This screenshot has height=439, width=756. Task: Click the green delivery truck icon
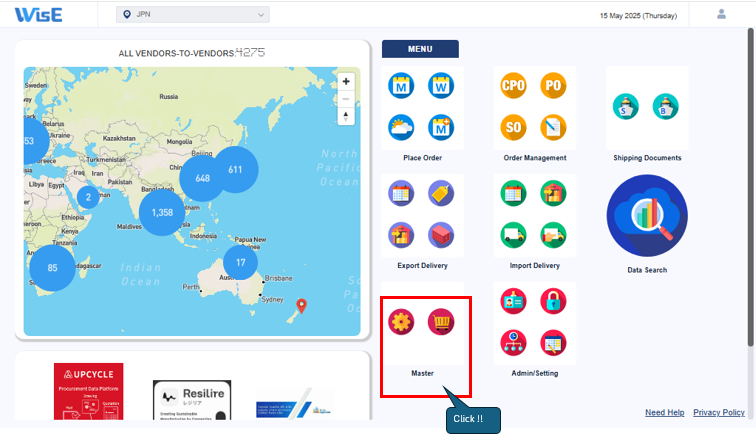513,235
